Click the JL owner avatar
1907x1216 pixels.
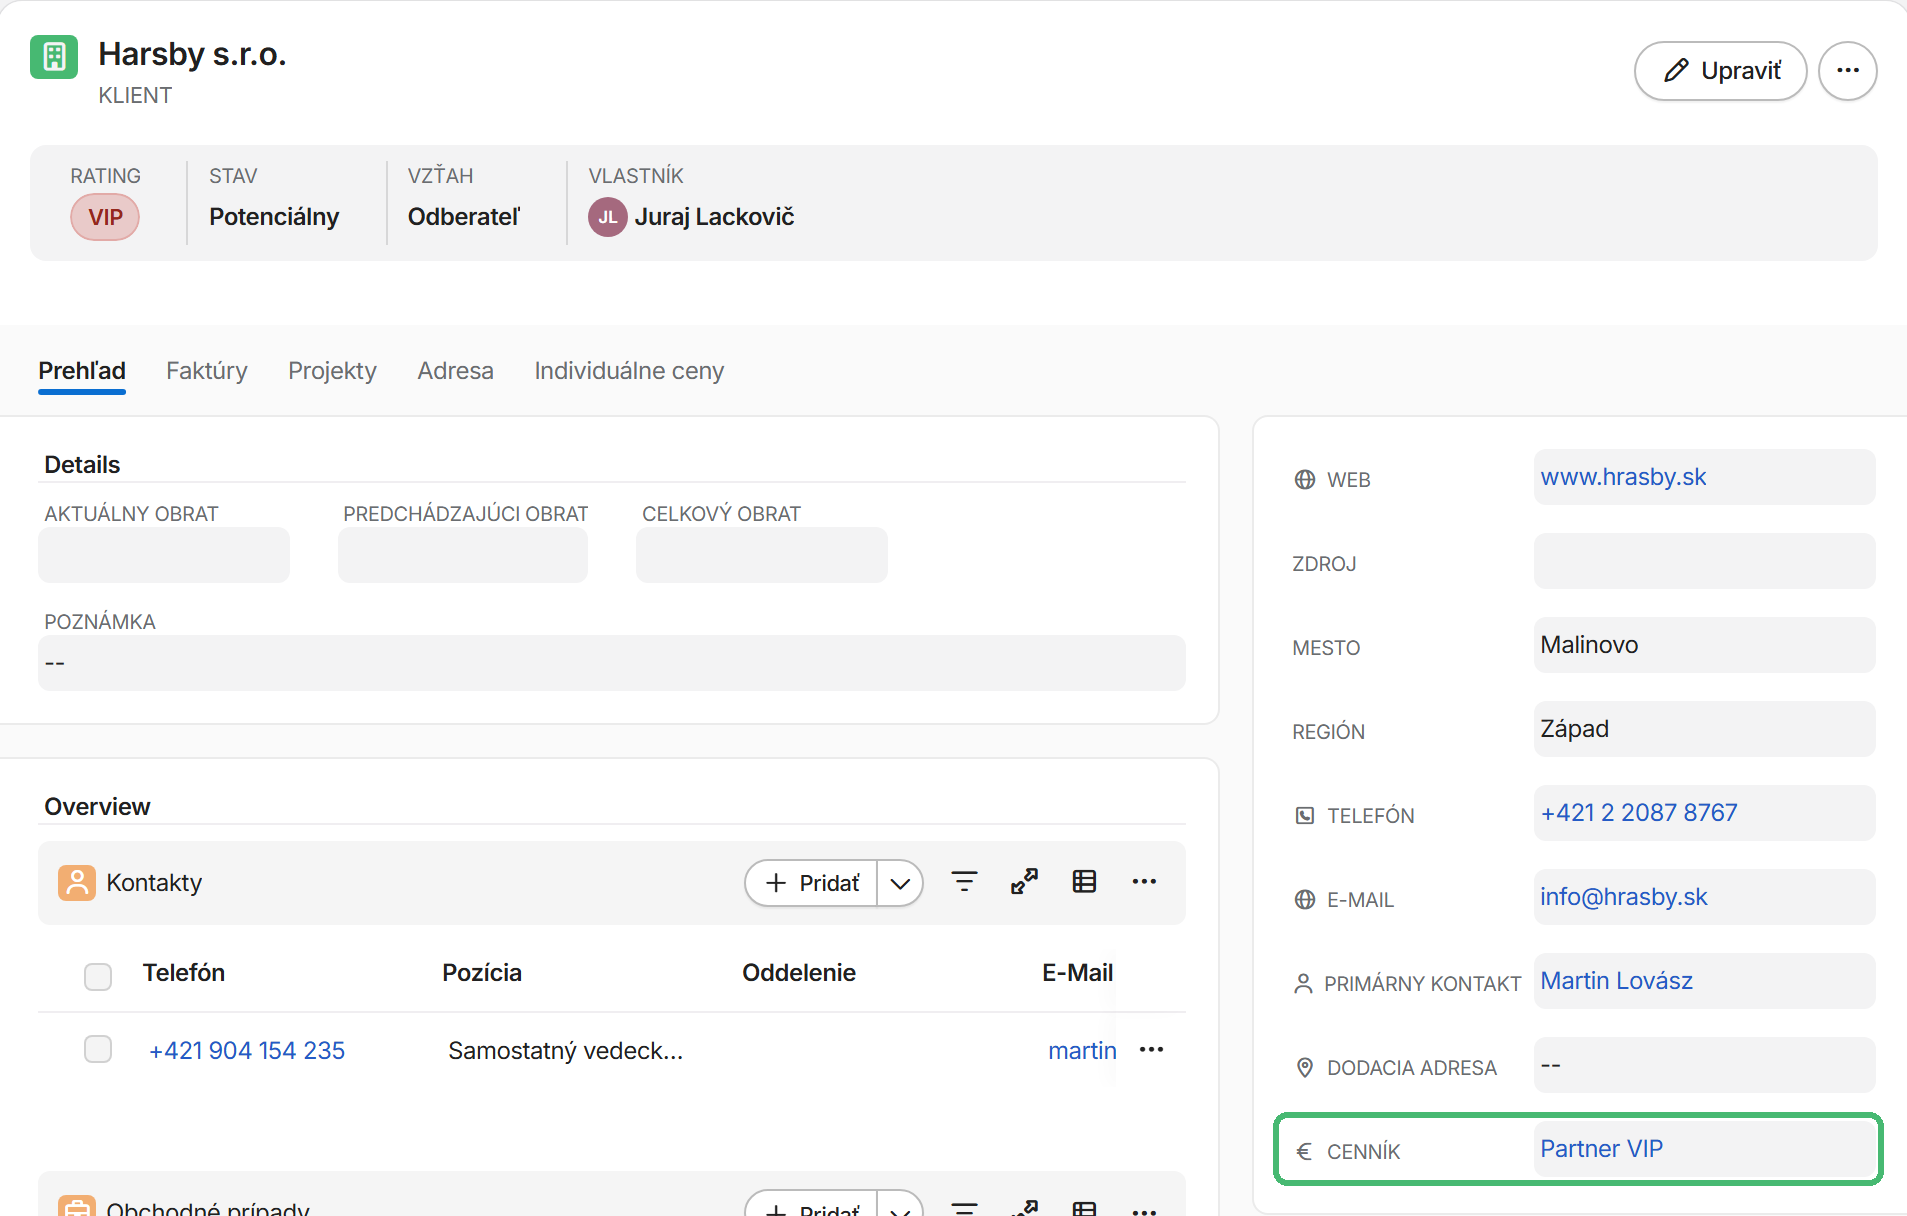(x=607, y=217)
